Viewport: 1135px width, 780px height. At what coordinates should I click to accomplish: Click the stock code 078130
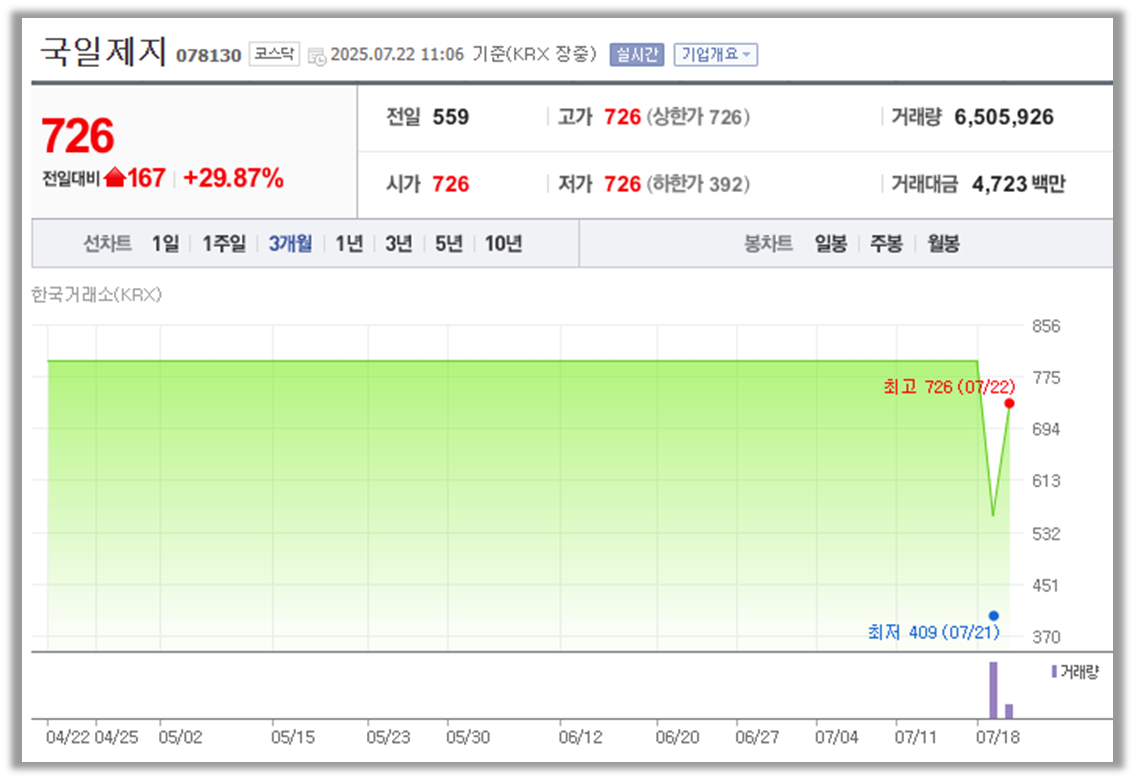tap(208, 55)
